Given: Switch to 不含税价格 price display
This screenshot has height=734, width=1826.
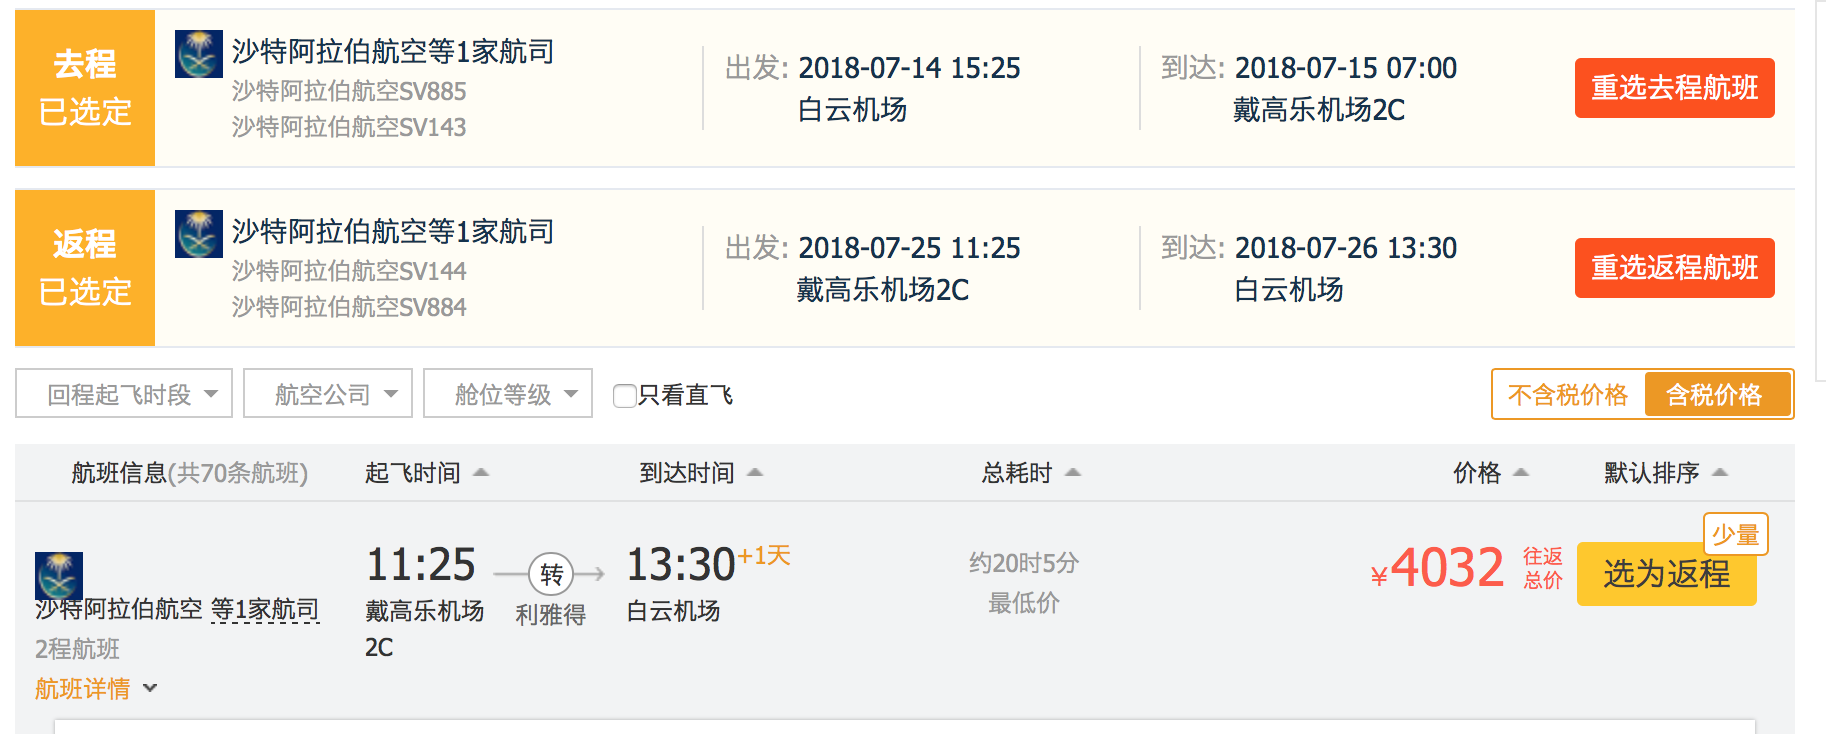Looking at the screenshot, I should click(1567, 395).
